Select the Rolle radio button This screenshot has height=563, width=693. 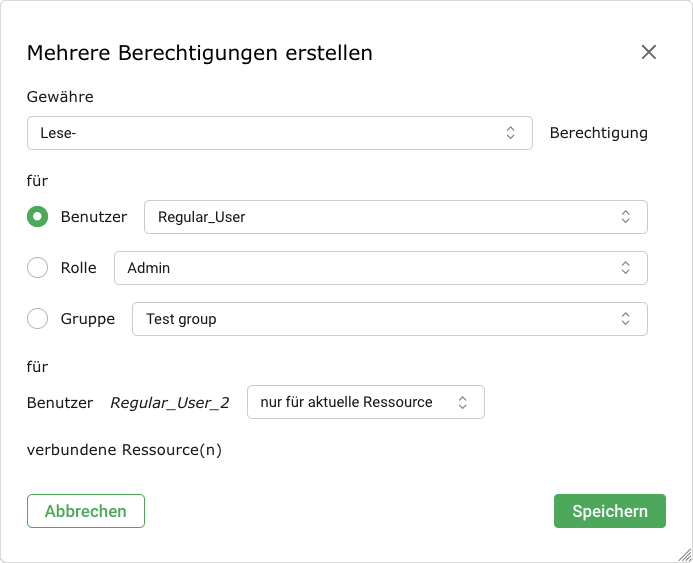(x=38, y=268)
